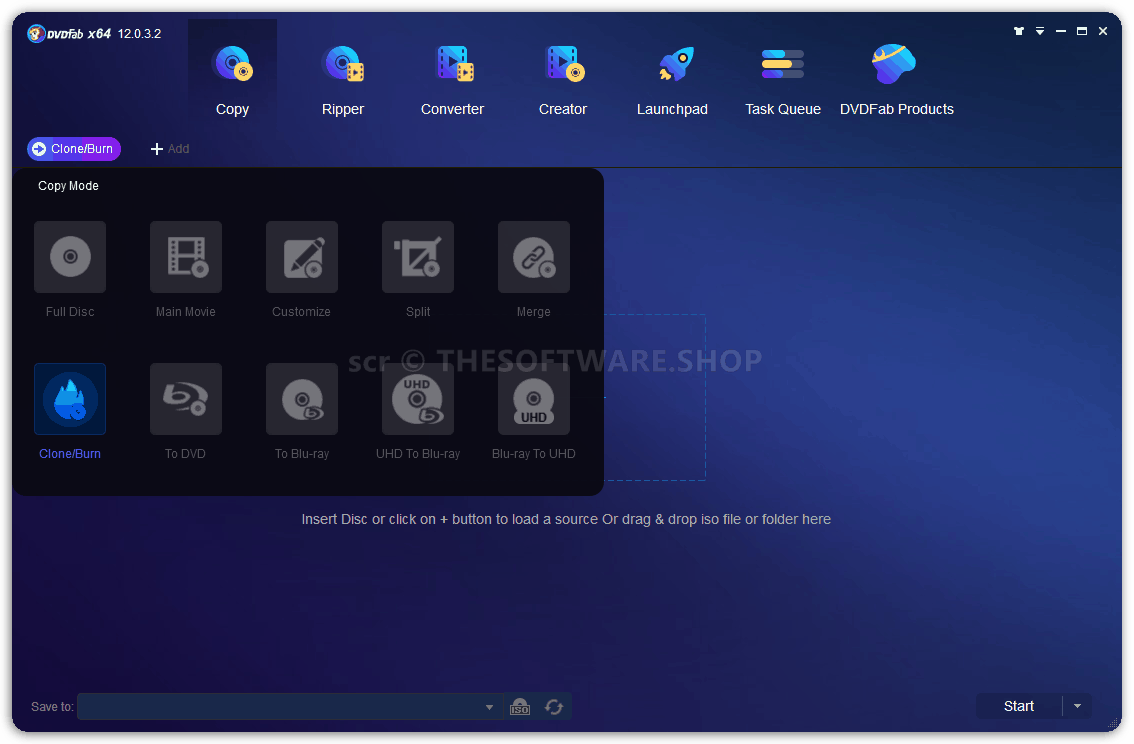
Task: Click the Save to label
Action: coord(52,706)
